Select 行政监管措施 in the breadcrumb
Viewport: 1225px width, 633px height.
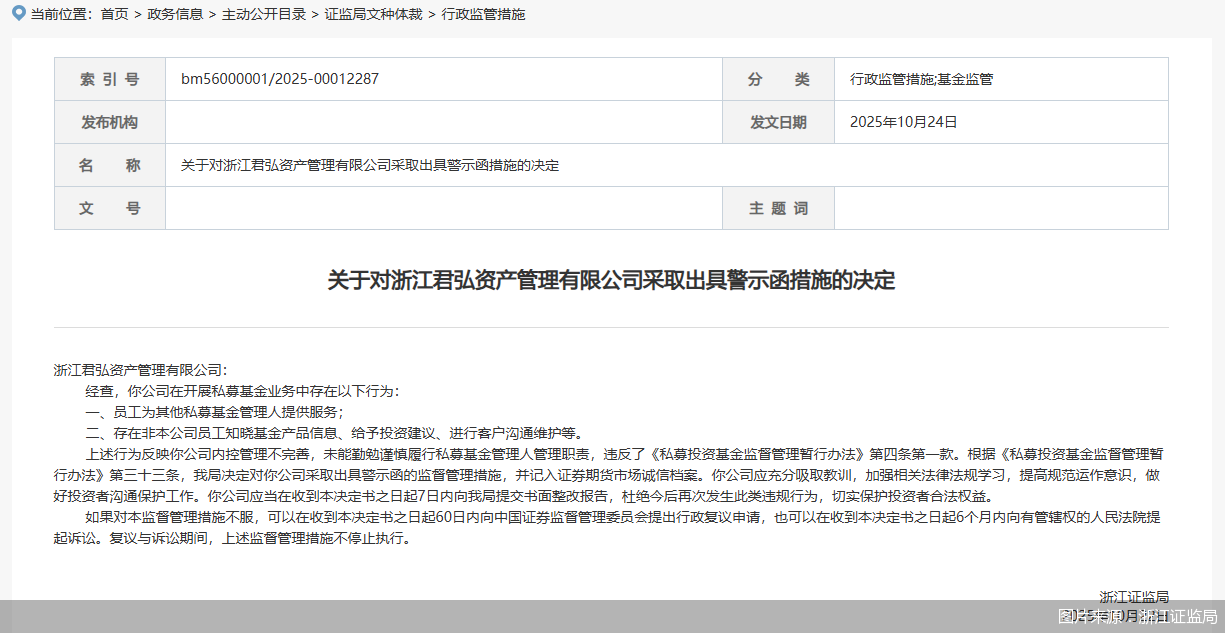483,14
